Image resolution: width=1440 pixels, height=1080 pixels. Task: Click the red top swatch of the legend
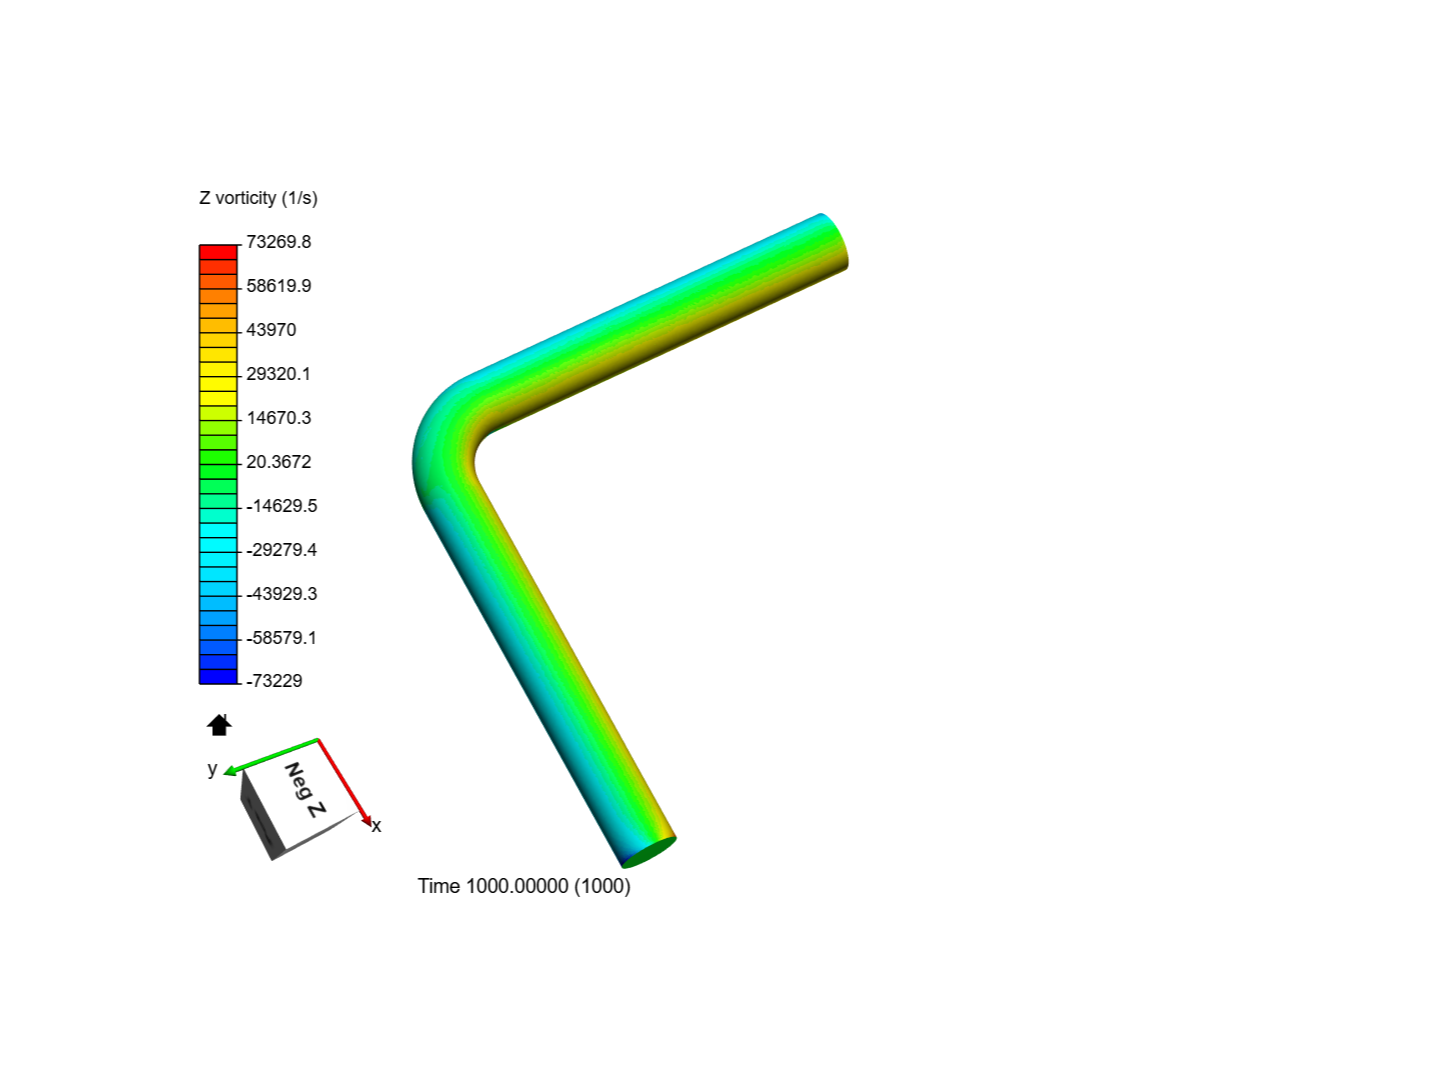(218, 252)
